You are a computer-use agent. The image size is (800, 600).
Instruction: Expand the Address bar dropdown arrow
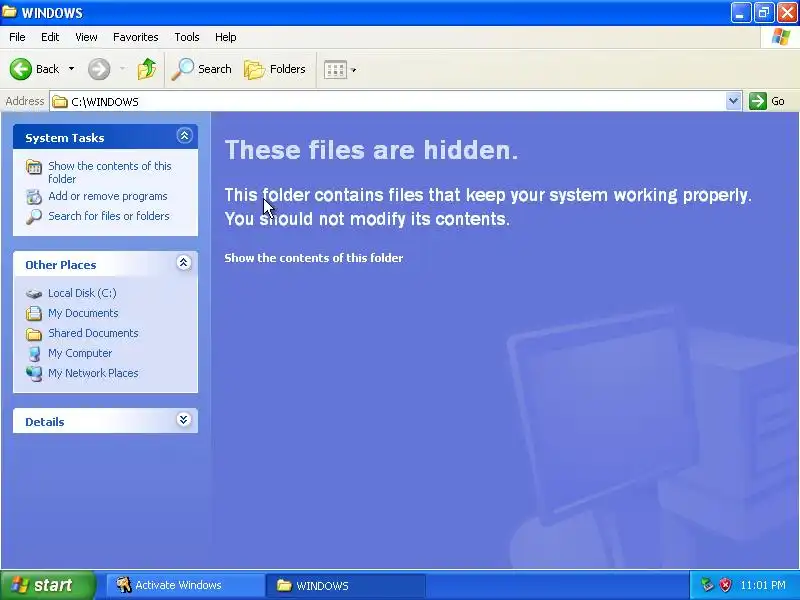tap(733, 101)
